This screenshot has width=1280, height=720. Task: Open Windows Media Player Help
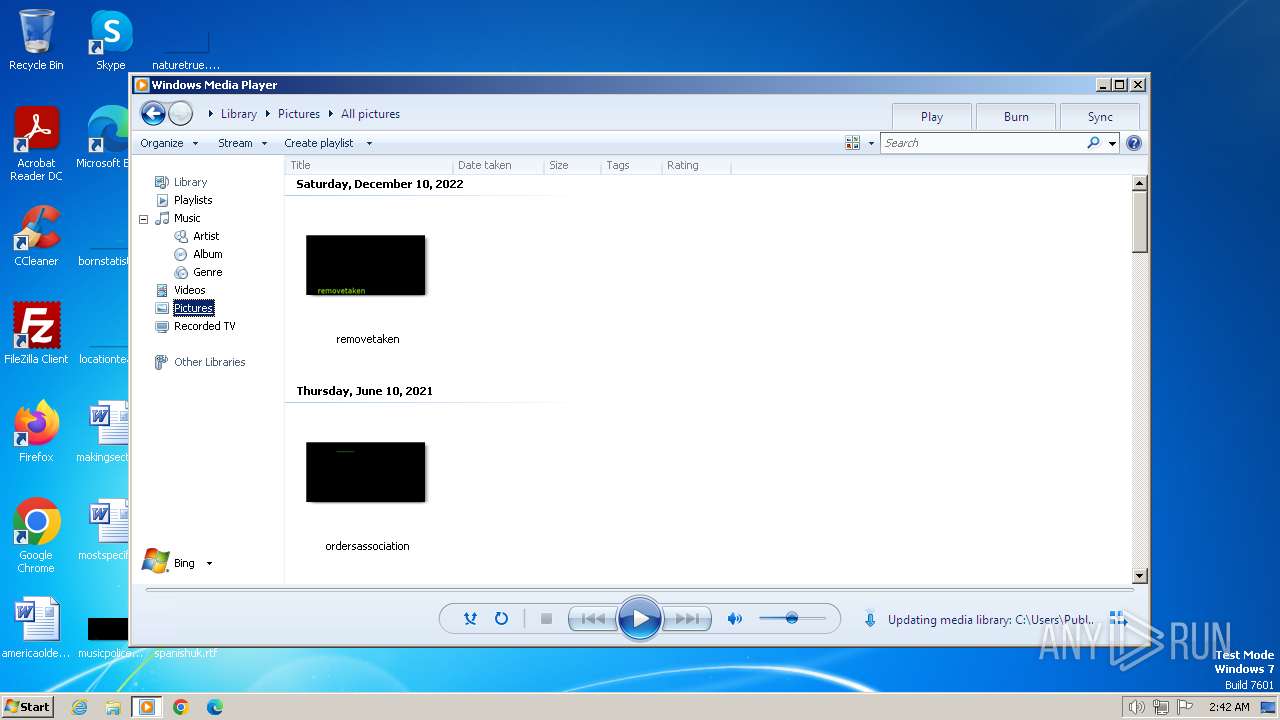(x=1134, y=143)
